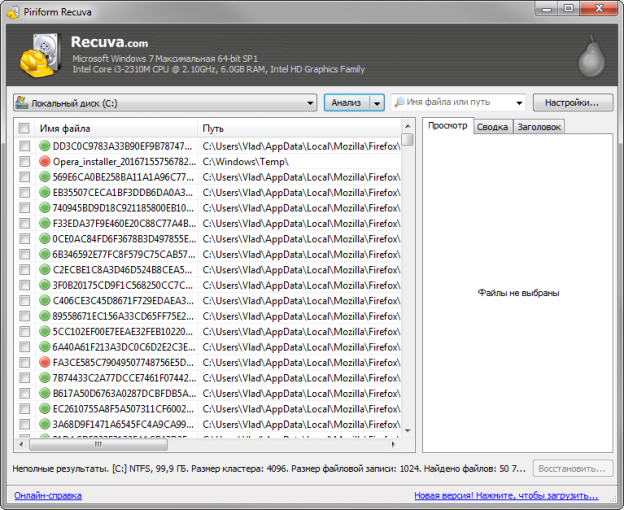The width and height of the screenshot is (624, 510).
Task: Click the magnifier icon in the search field
Action: [399, 103]
